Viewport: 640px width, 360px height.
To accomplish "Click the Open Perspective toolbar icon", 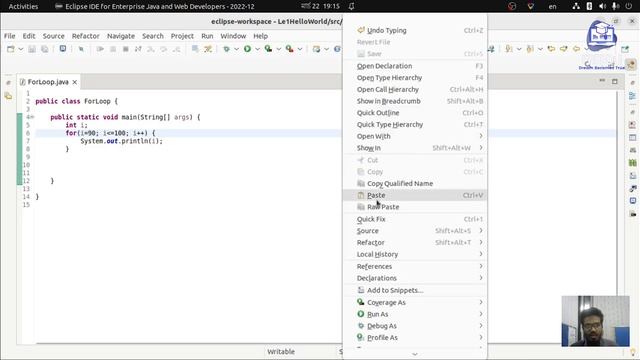I will (x=625, y=49).
